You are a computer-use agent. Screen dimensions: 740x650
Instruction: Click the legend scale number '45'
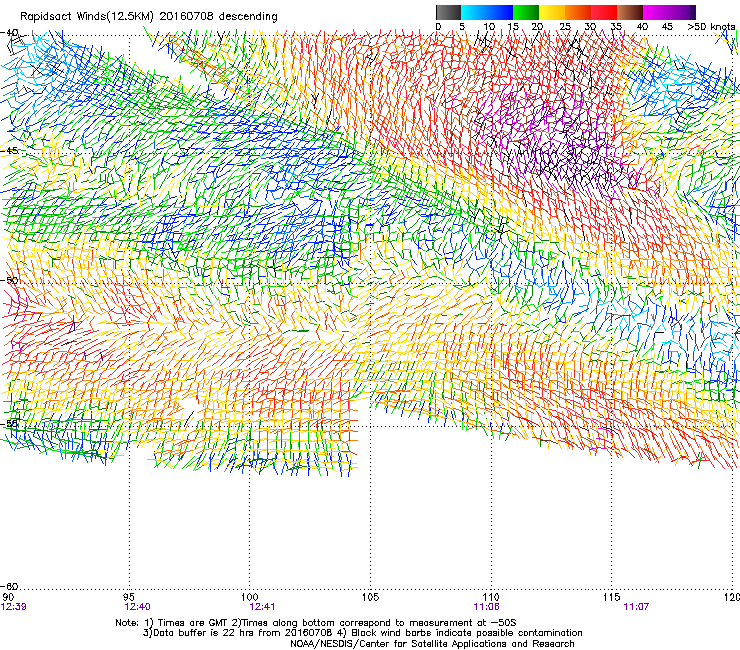[667, 27]
